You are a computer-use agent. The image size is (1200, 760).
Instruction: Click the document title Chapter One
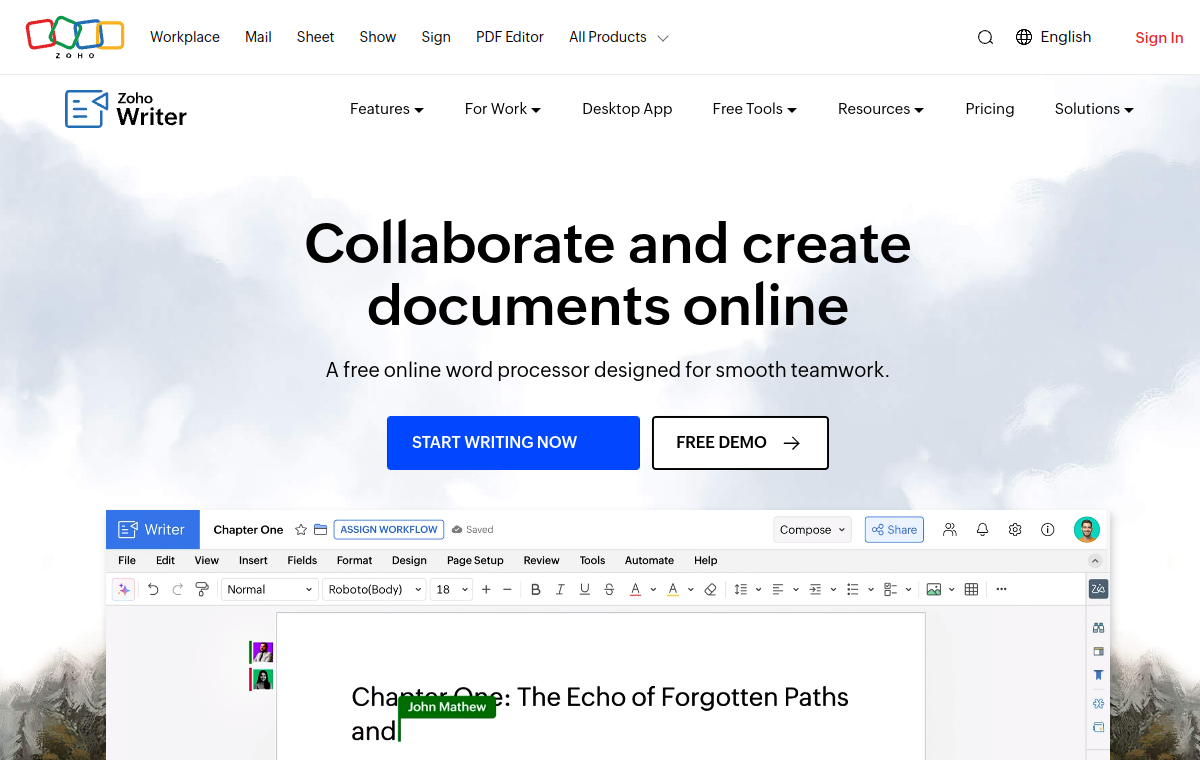(x=248, y=530)
